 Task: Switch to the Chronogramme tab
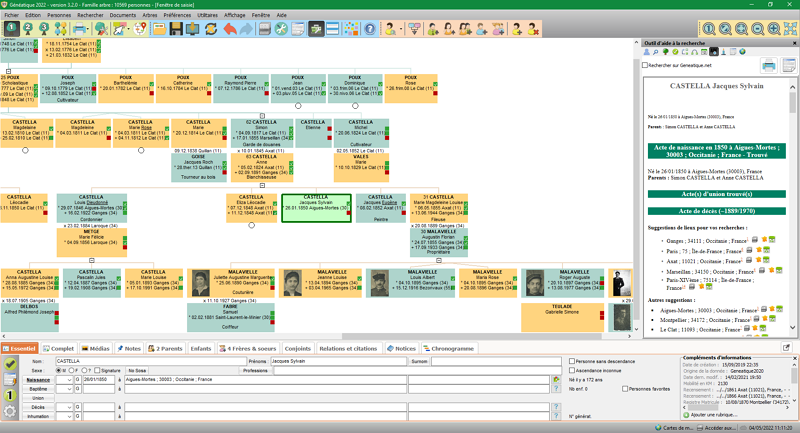click(x=448, y=348)
